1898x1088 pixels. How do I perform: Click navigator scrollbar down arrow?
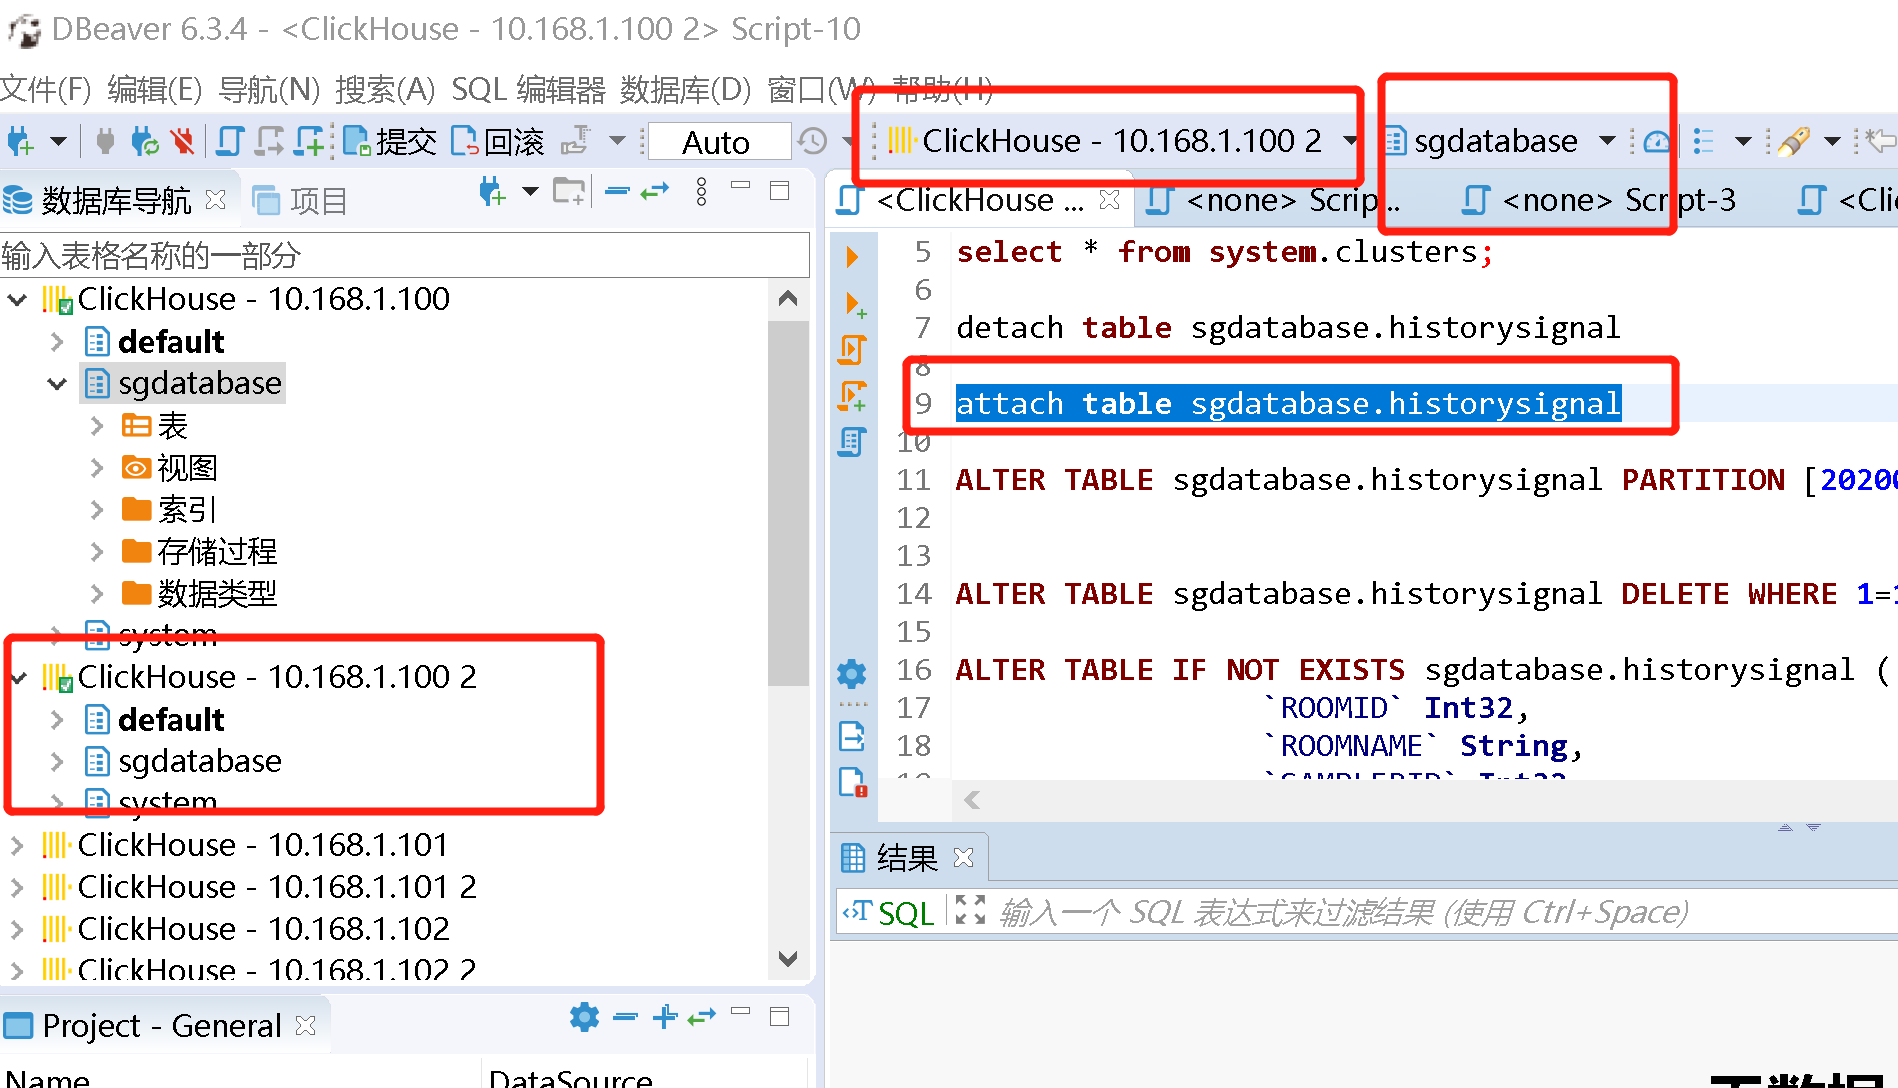[x=788, y=958]
